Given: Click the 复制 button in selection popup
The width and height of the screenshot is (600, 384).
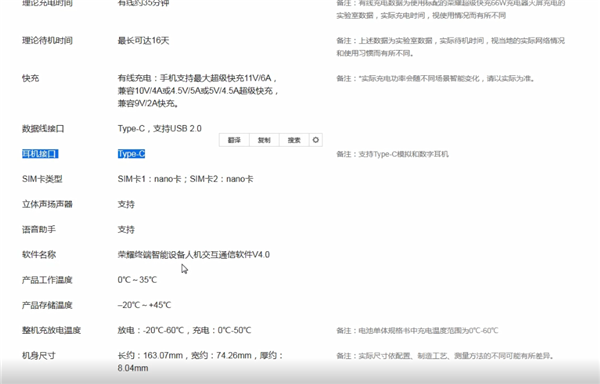Looking at the screenshot, I should [x=264, y=140].
